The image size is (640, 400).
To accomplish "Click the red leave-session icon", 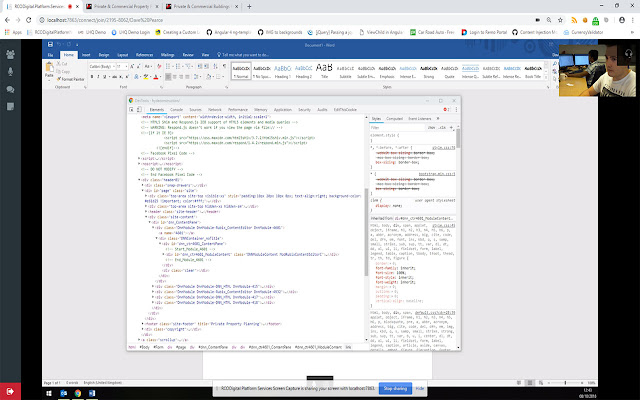I will point(10,391).
